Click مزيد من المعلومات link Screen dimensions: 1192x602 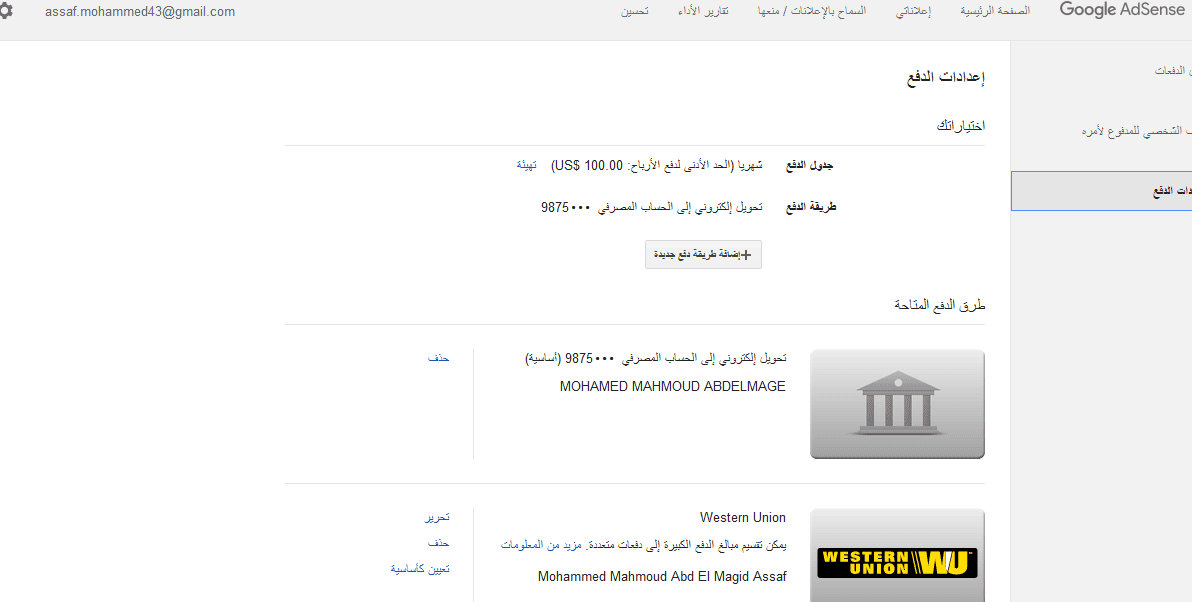tap(541, 545)
